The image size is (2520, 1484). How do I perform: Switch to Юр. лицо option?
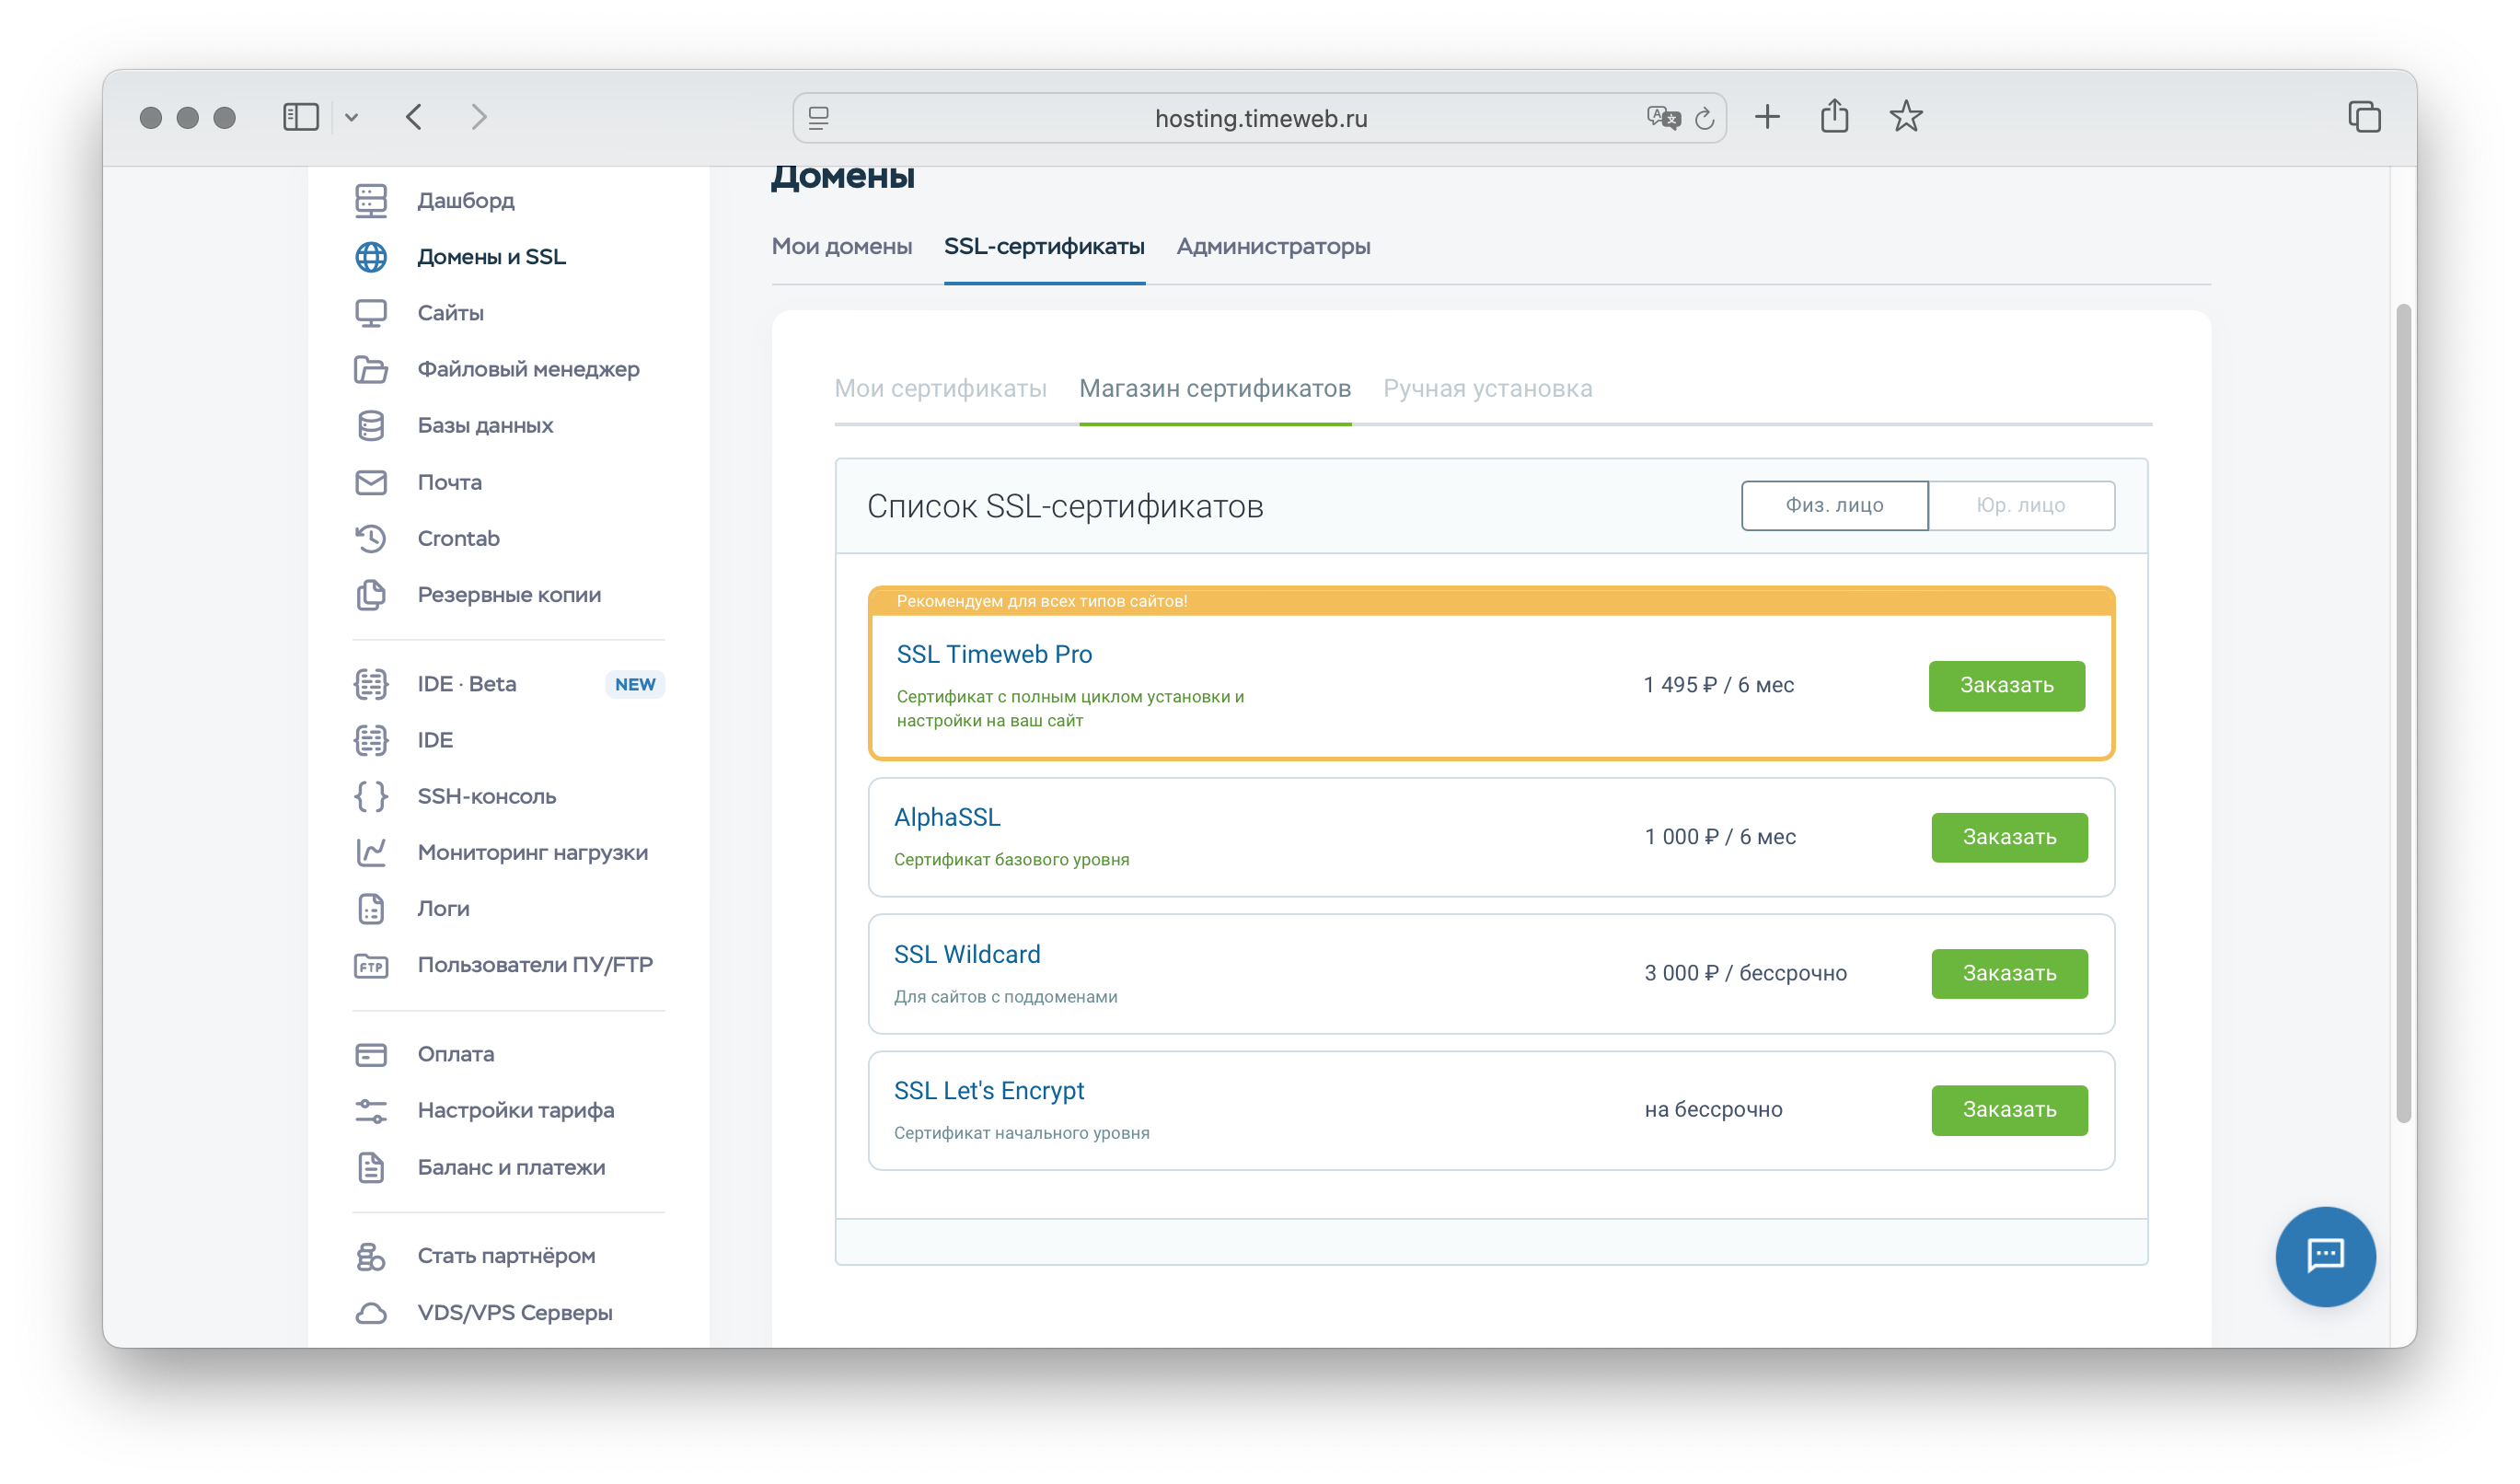pyautogui.click(x=2021, y=505)
